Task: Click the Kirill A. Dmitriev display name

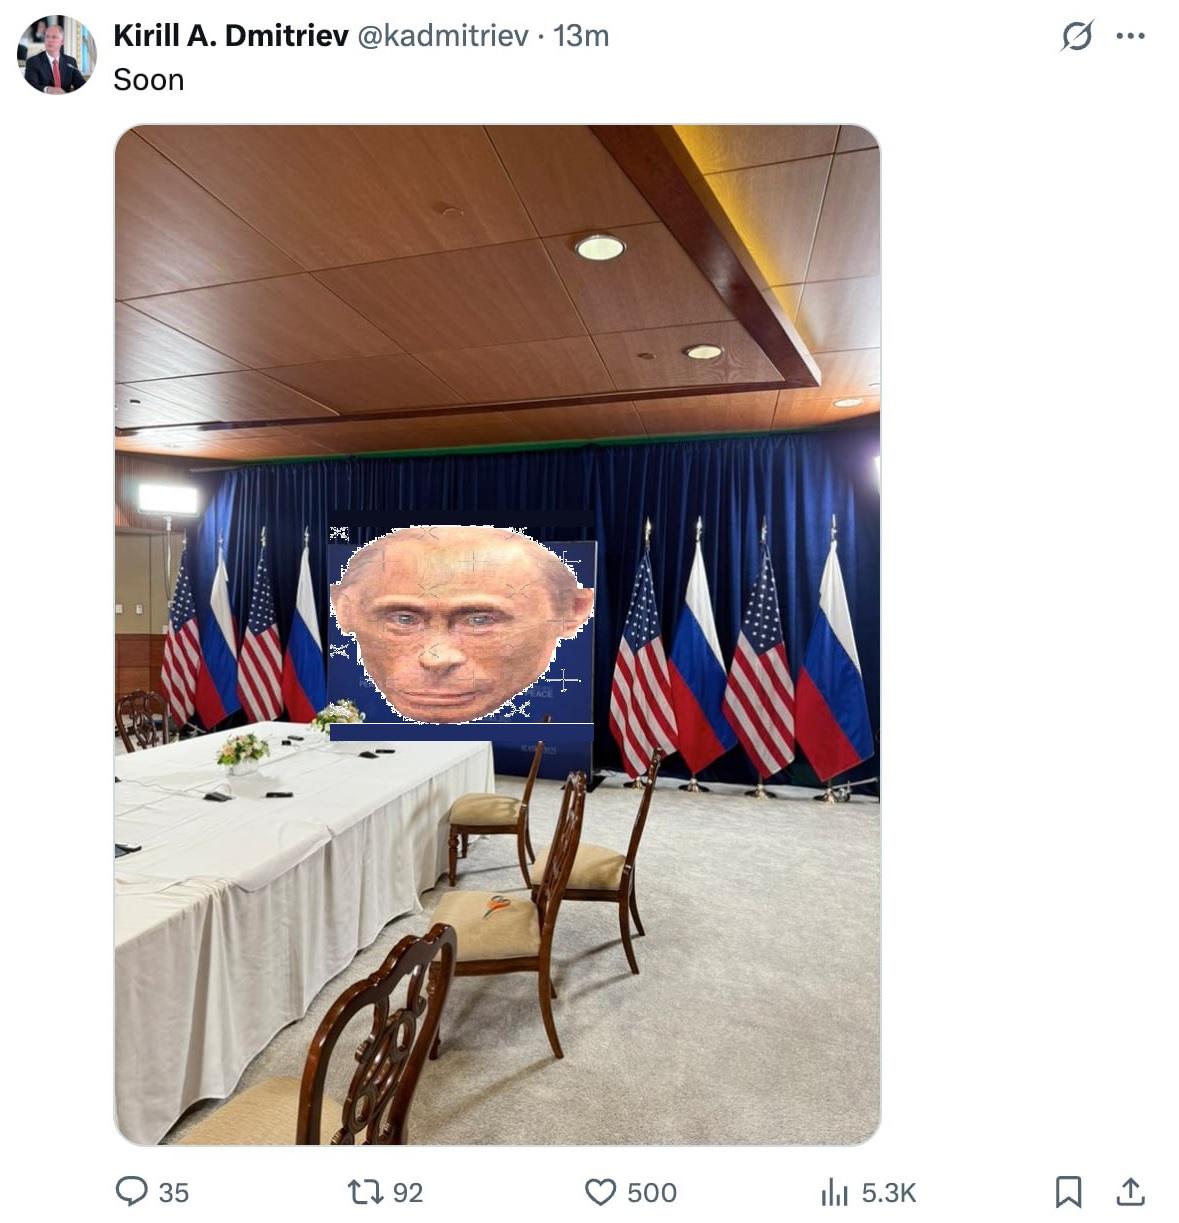Action: coord(231,36)
